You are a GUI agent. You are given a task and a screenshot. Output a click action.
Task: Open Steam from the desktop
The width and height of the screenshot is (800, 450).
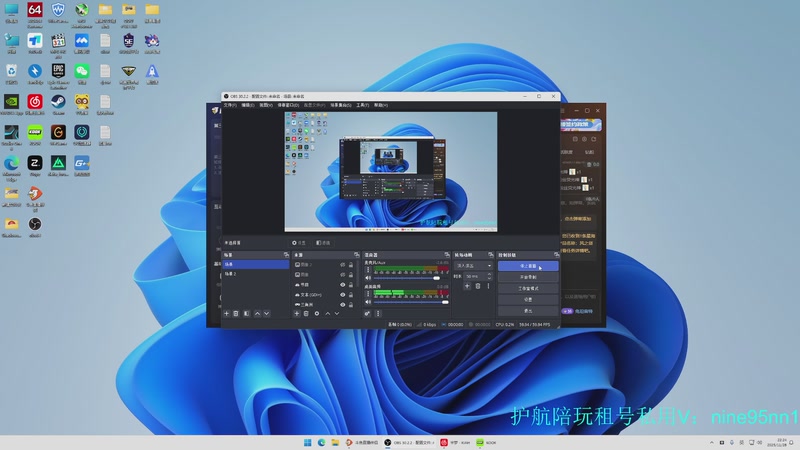(x=58, y=105)
